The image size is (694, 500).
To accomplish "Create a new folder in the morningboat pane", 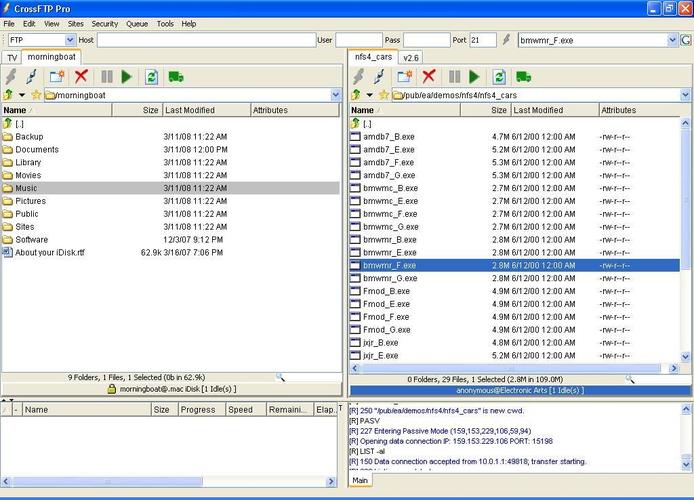I will pyautogui.click(x=57, y=76).
